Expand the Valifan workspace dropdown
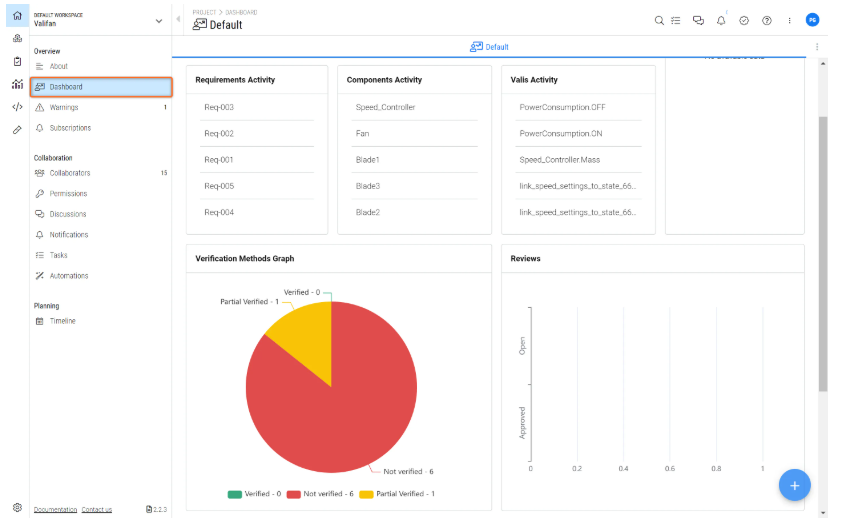 coord(159,21)
